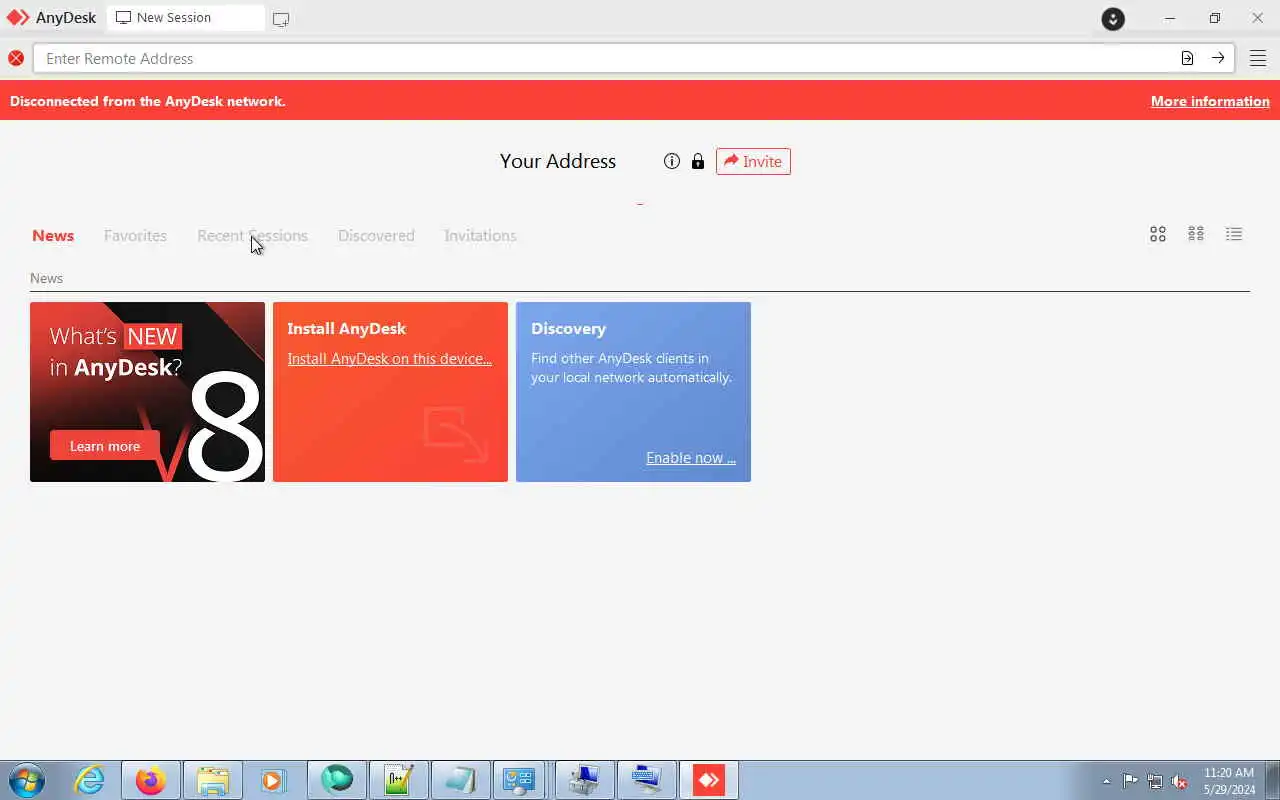Open the green globe taskbar app
Viewport: 1280px width, 800px height.
[337, 780]
